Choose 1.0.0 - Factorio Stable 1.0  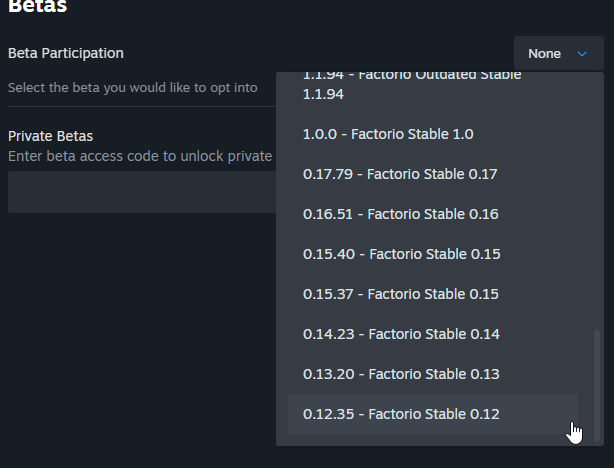[x=388, y=134]
